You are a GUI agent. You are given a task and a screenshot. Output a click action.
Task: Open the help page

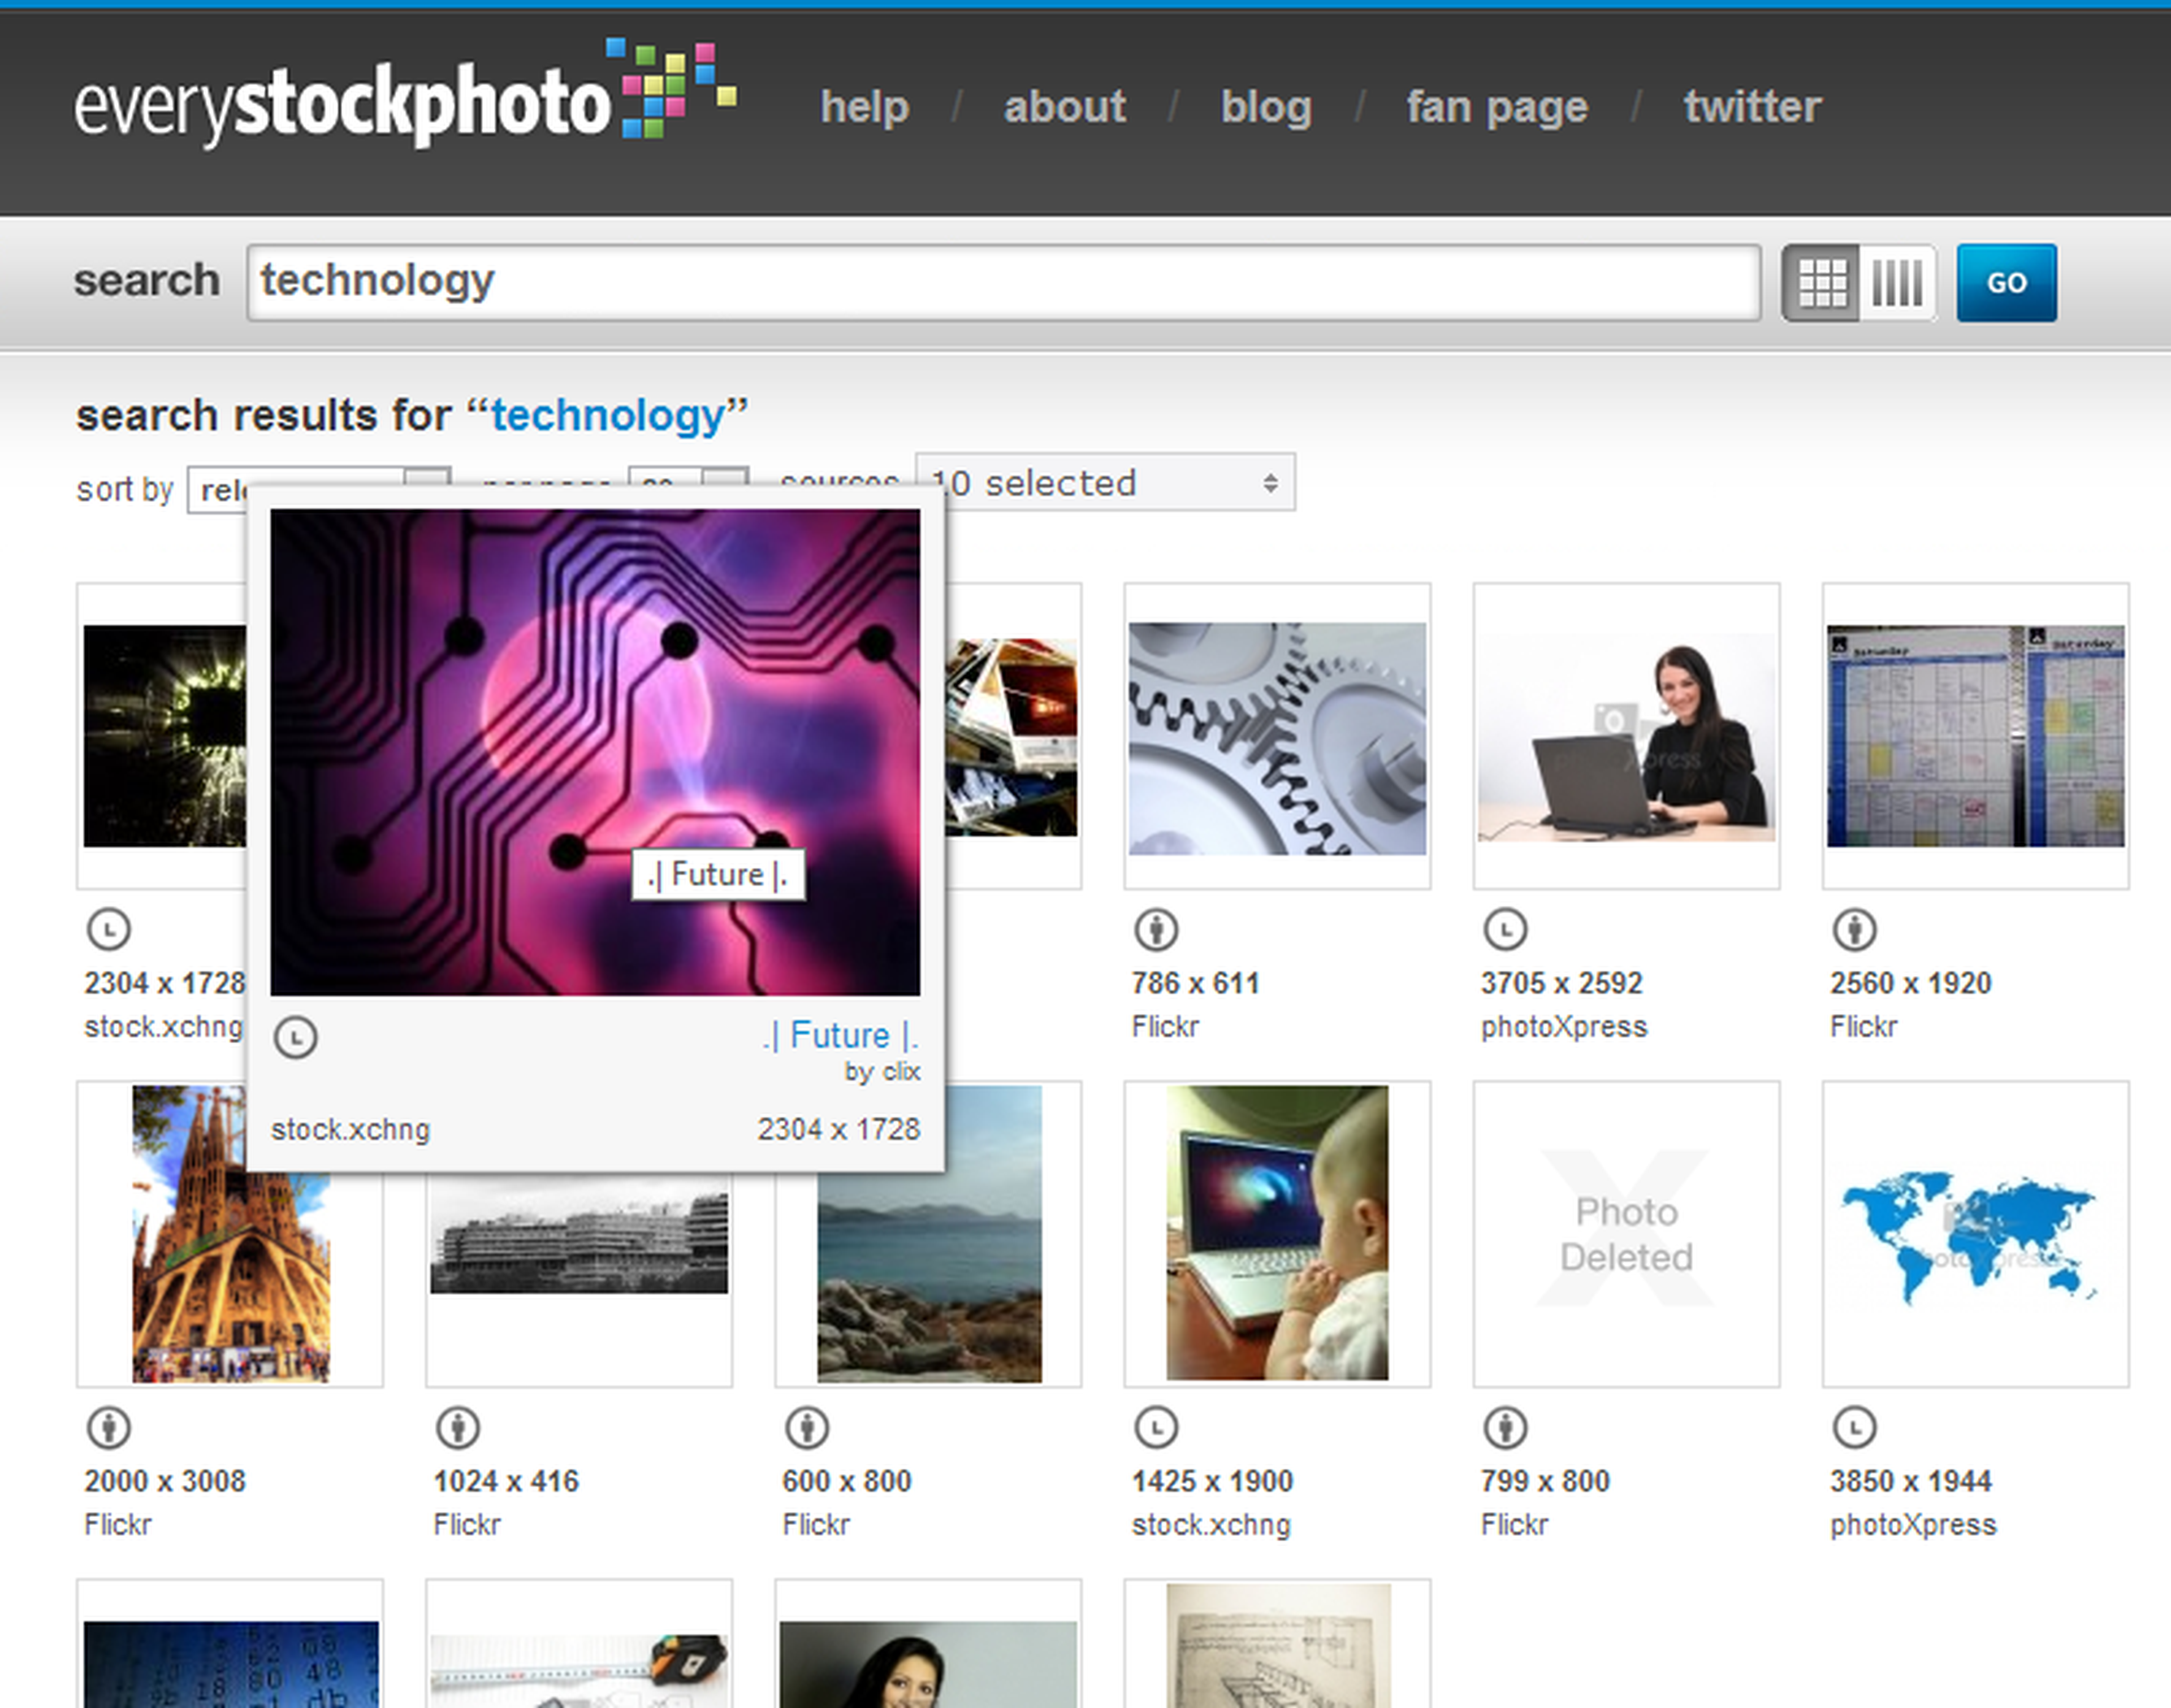click(864, 106)
